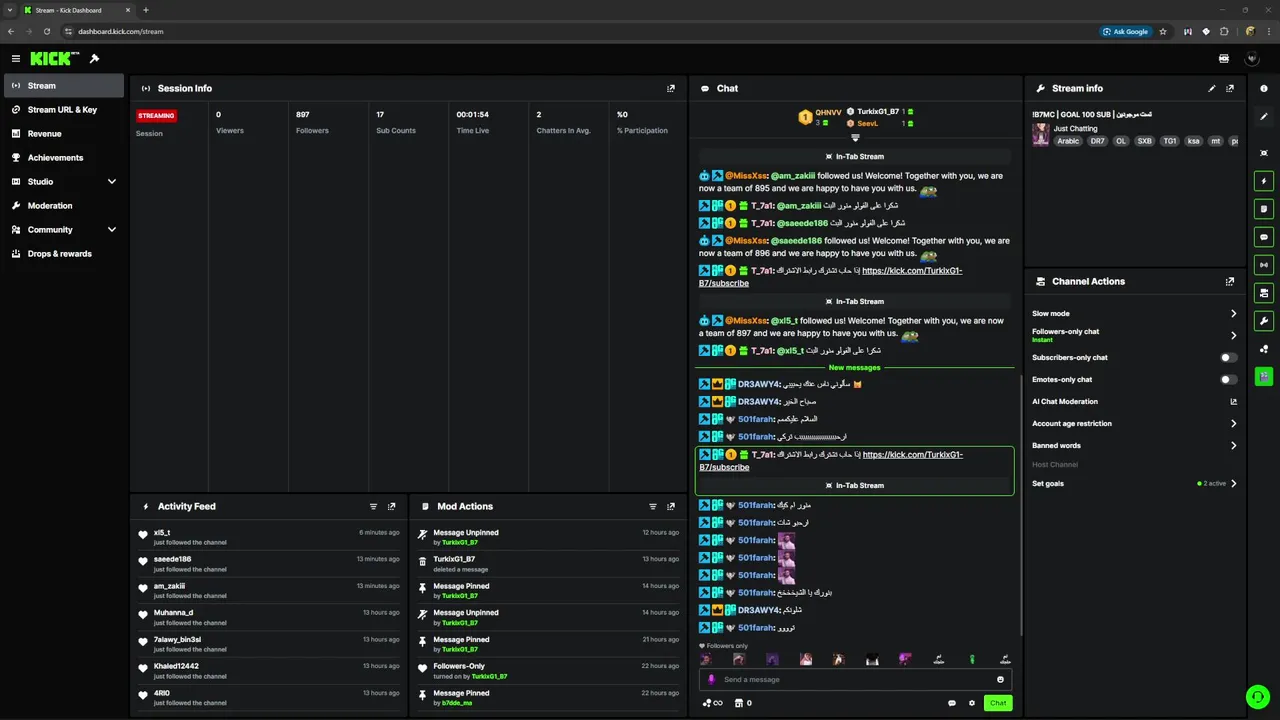The width and height of the screenshot is (1280, 720).
Task: Click the moderator hammer icon in header
Action: point(94,59)
